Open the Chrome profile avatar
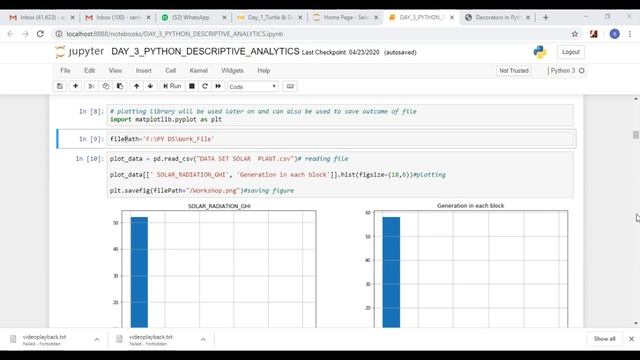This screenshot has height=360, width=640. point(615,34)
